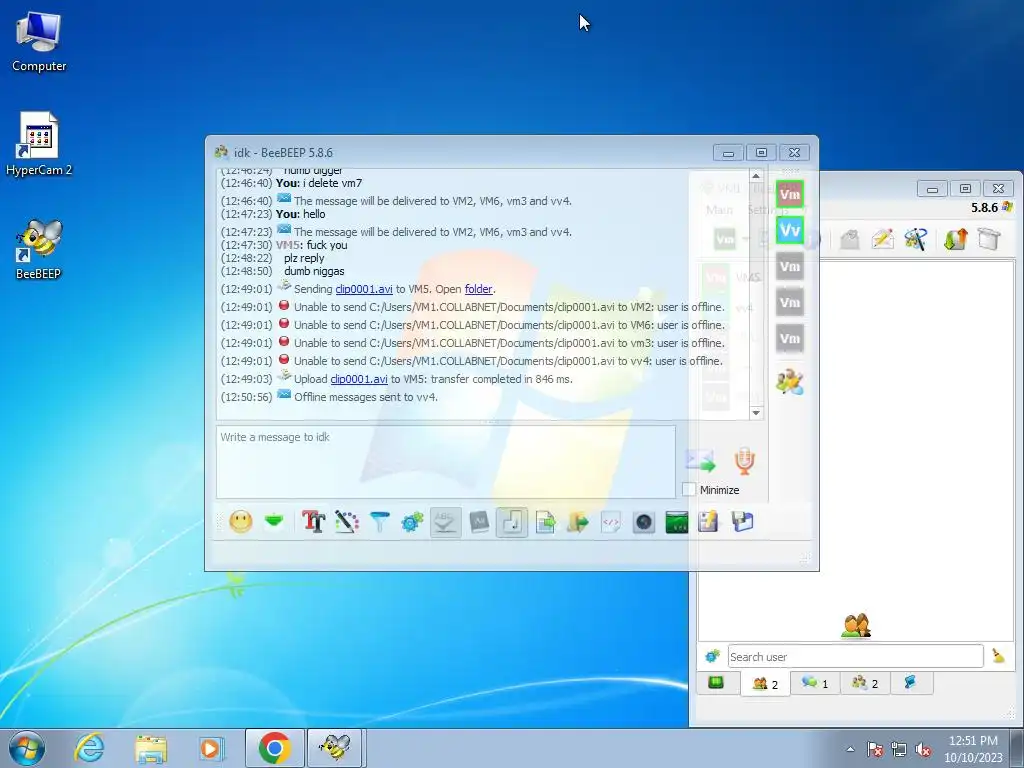1024x768 pixels.
Task: Switch to the users tab showing 2
Action: pos(765,684)
